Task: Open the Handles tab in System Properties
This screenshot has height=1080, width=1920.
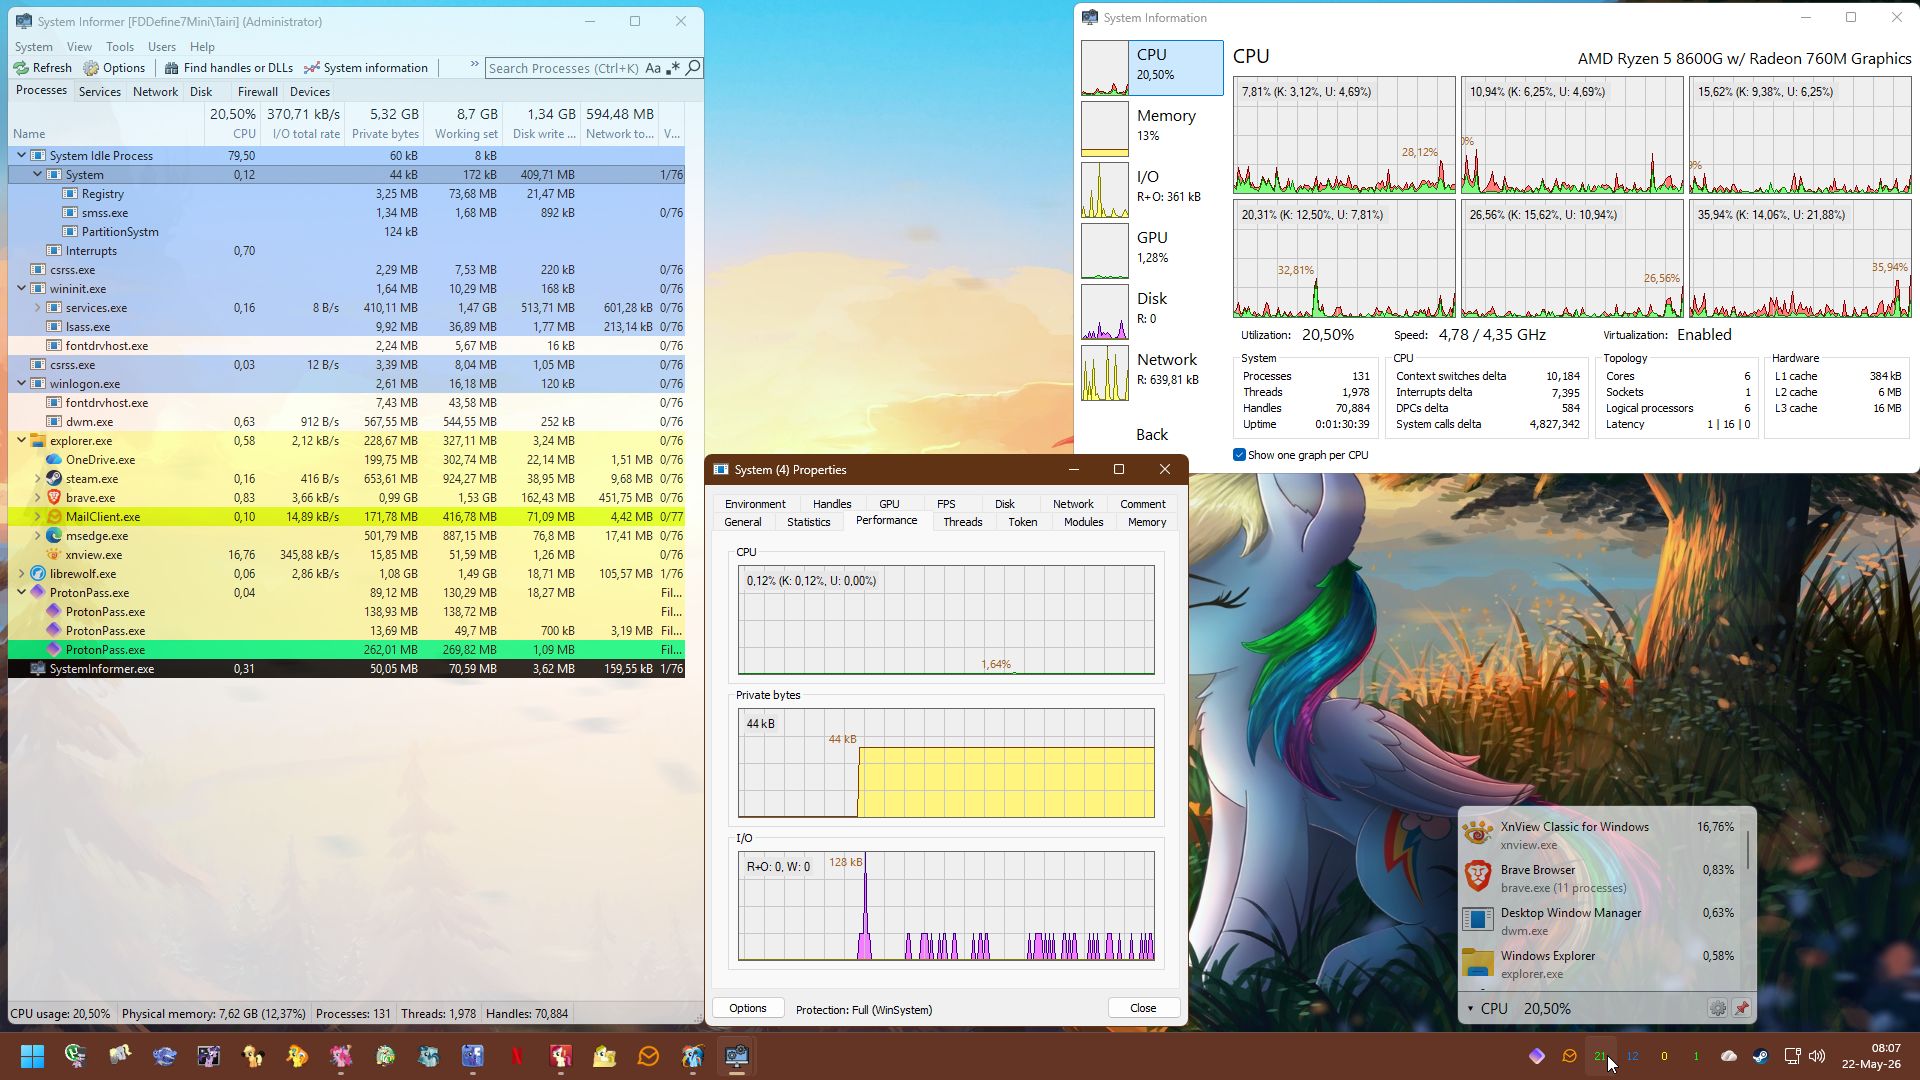Action: (x=832, y=504)
